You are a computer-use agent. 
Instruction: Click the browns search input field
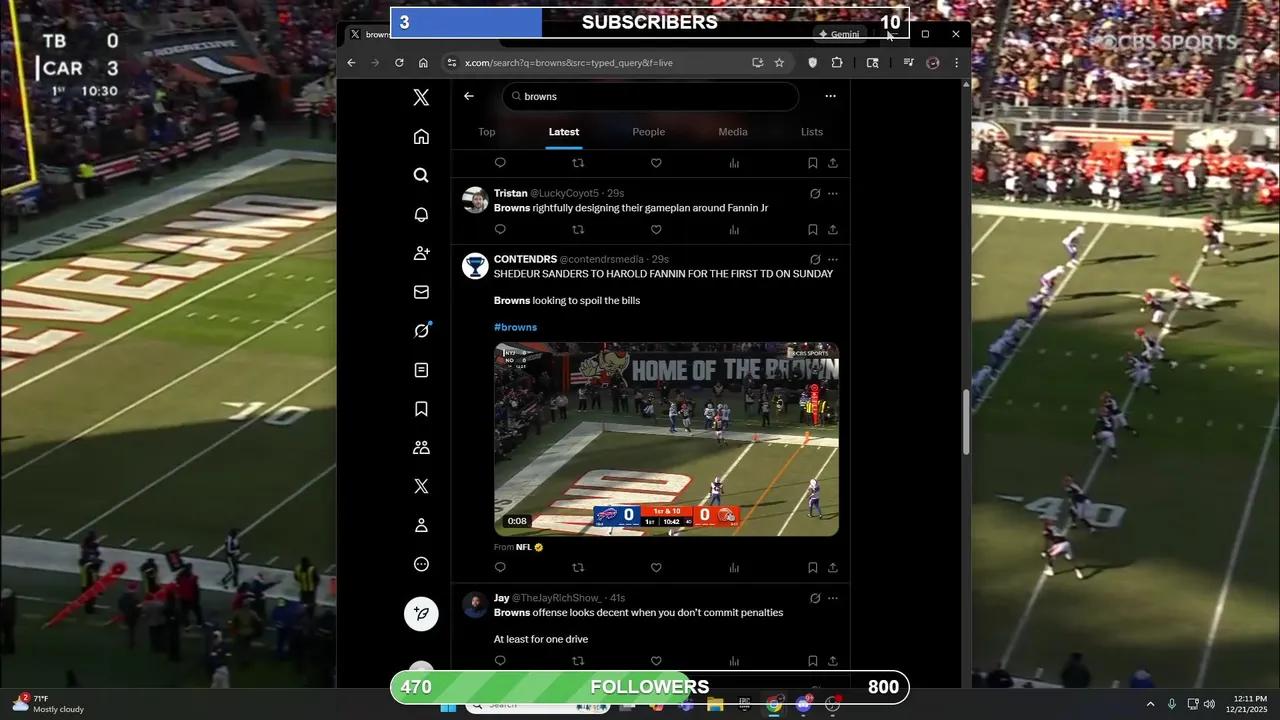point(651,97)
